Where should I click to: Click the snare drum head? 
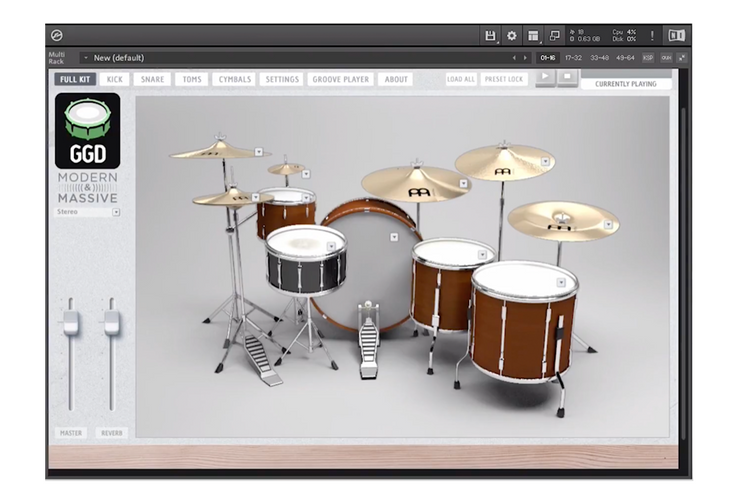click(x=306, y=240)
